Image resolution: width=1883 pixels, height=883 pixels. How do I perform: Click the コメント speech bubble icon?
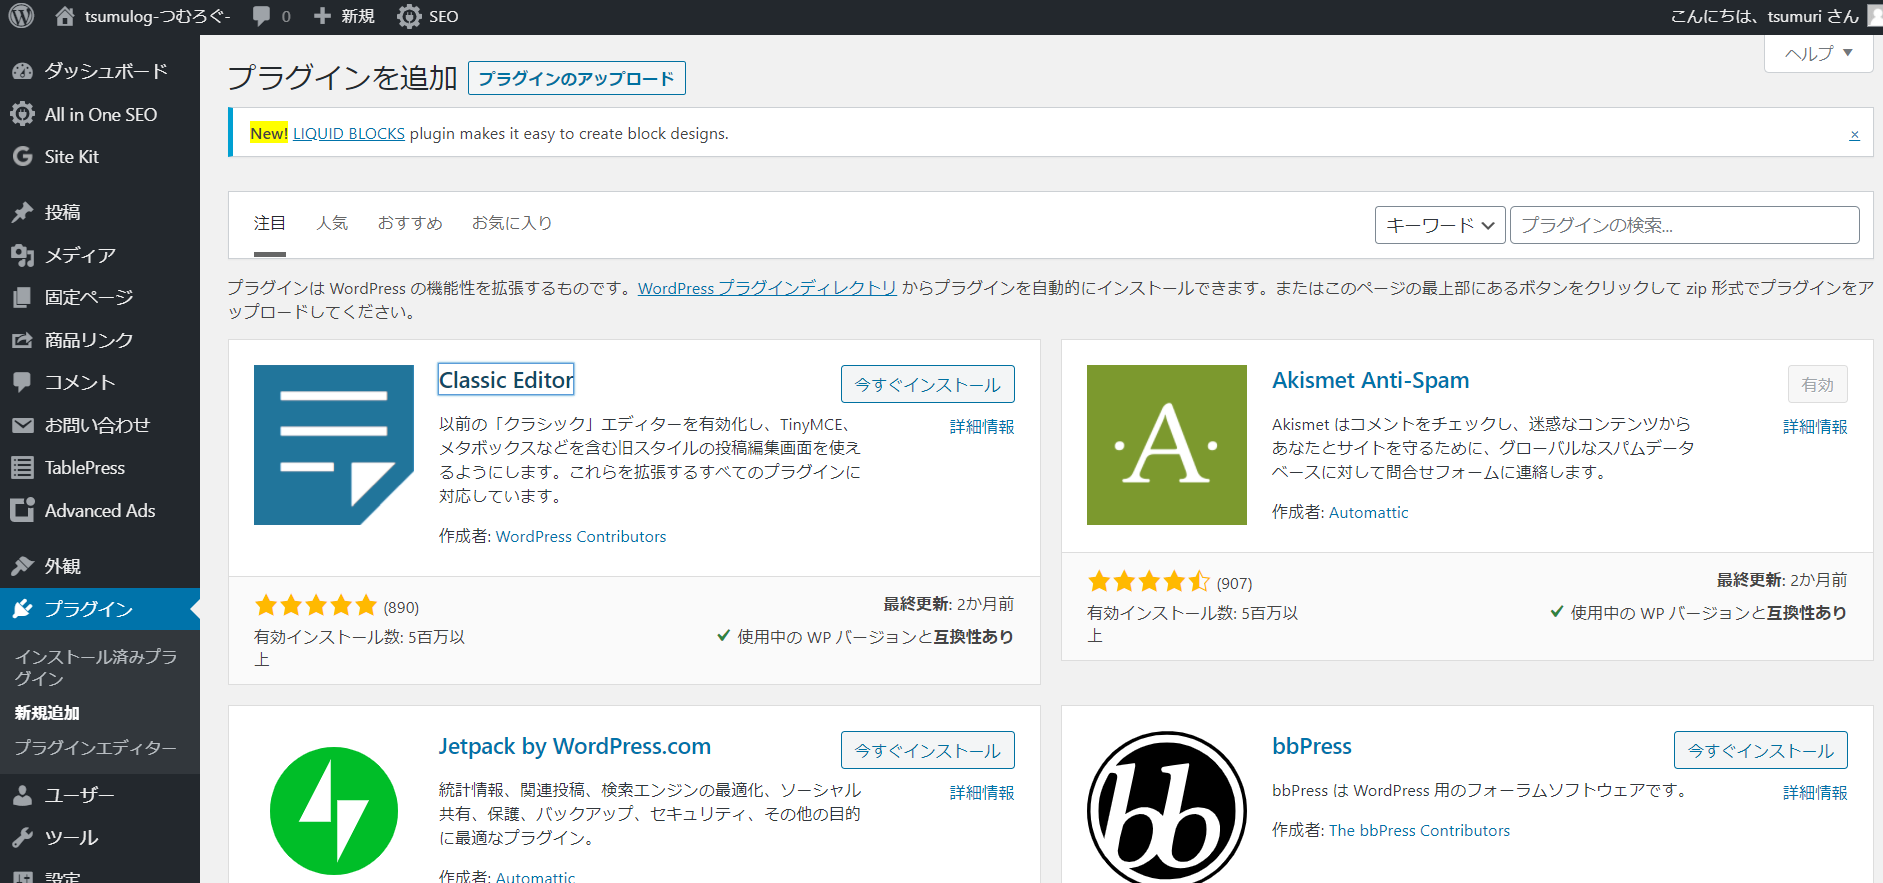pos(22,382)
